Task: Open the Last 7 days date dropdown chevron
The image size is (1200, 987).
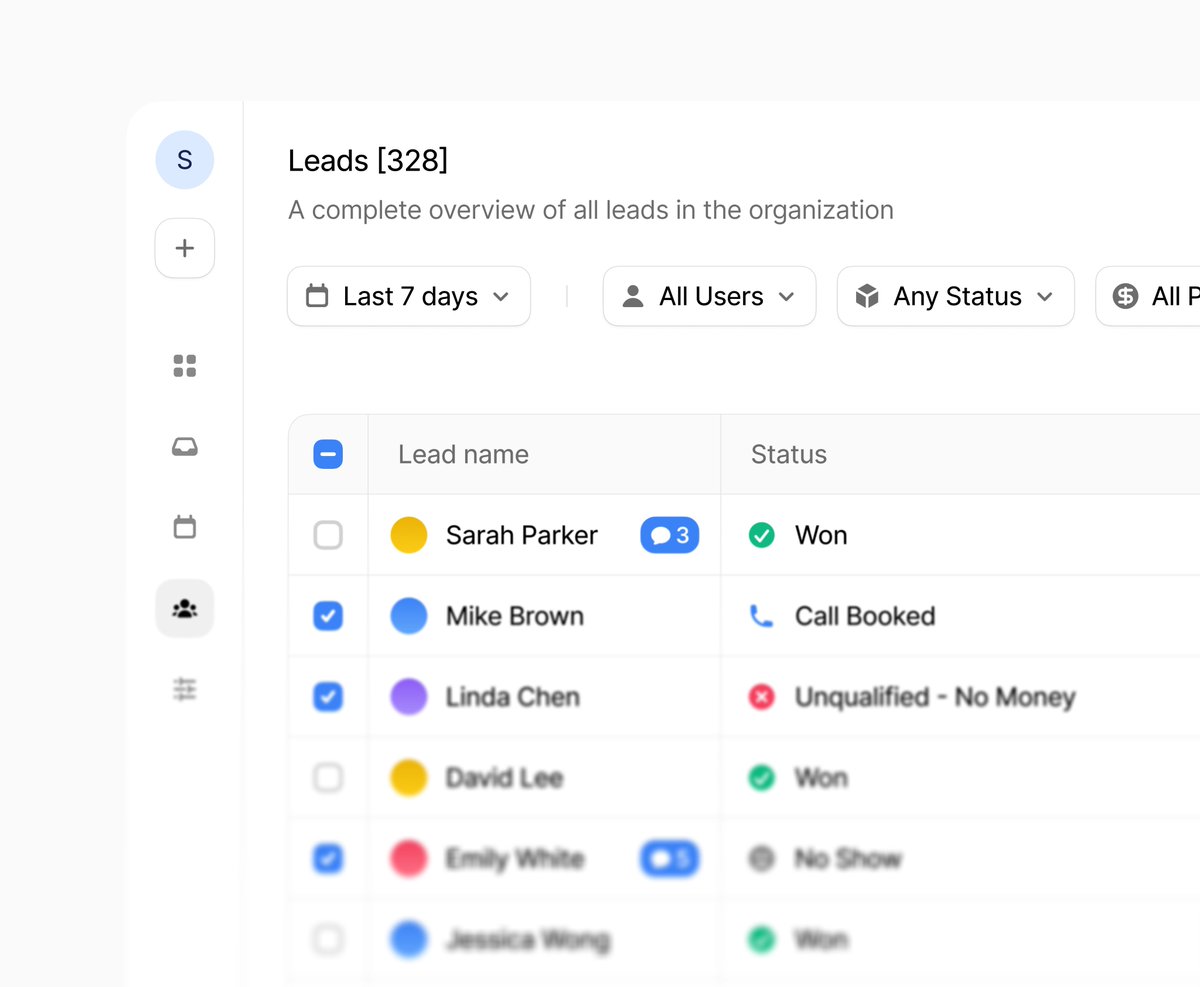Action: [x=502, y=297]
